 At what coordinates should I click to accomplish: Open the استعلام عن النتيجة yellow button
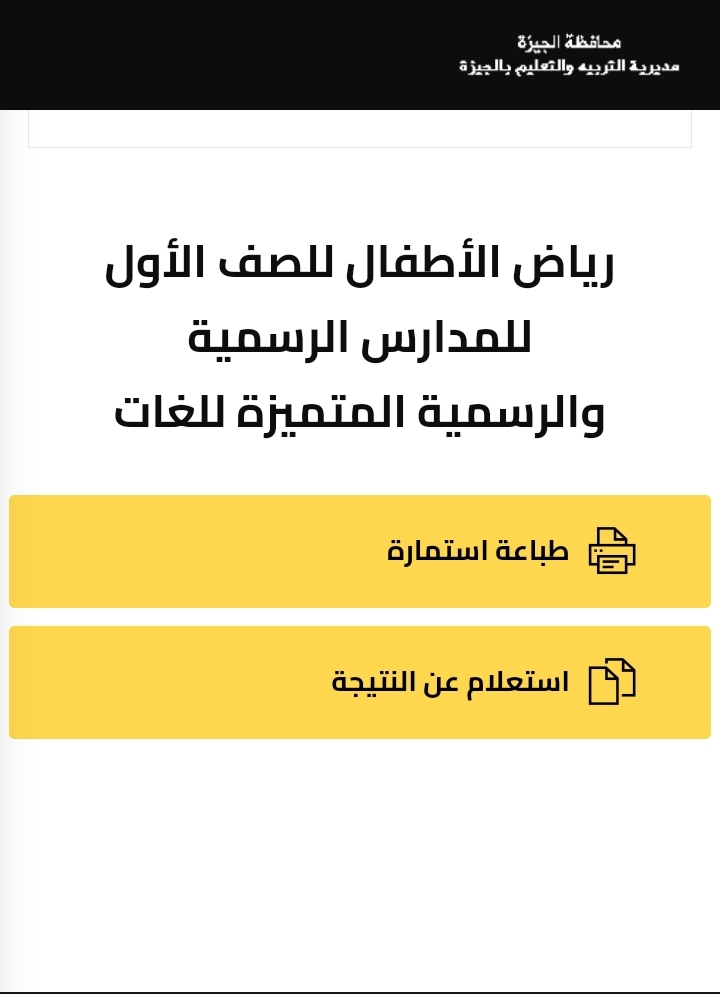pos(360,682)
